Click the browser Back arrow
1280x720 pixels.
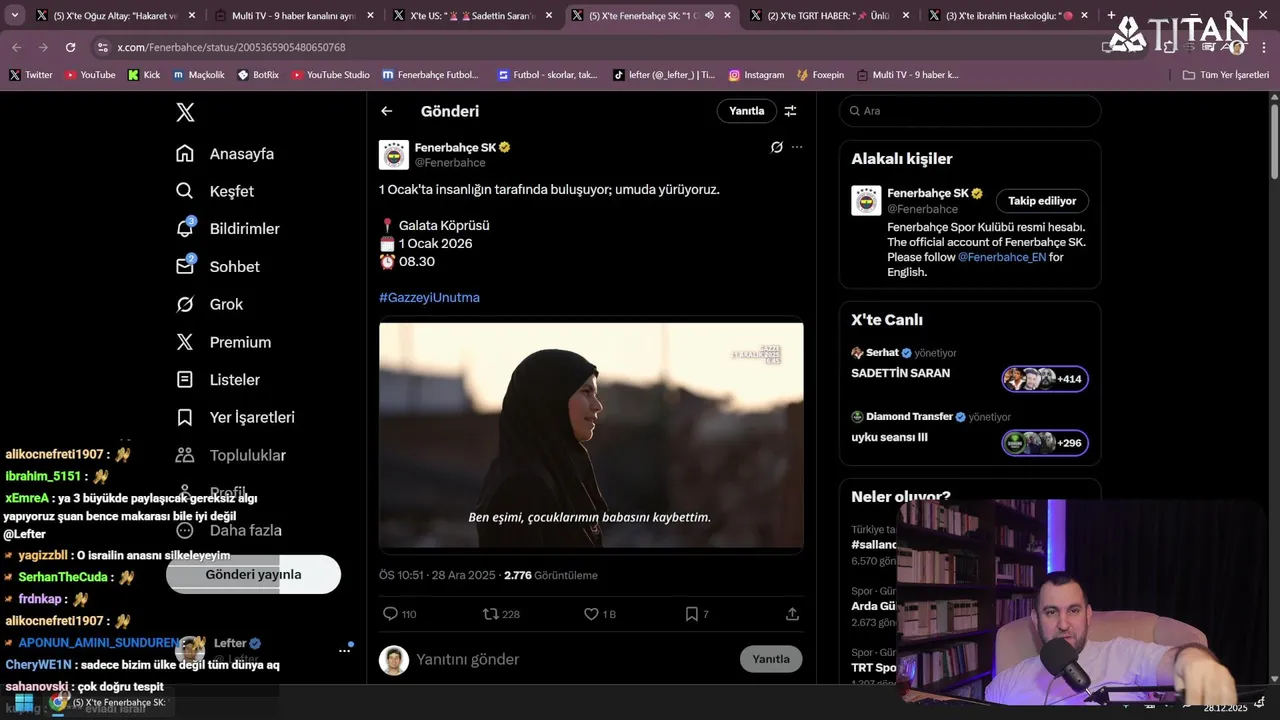point(17,47)
